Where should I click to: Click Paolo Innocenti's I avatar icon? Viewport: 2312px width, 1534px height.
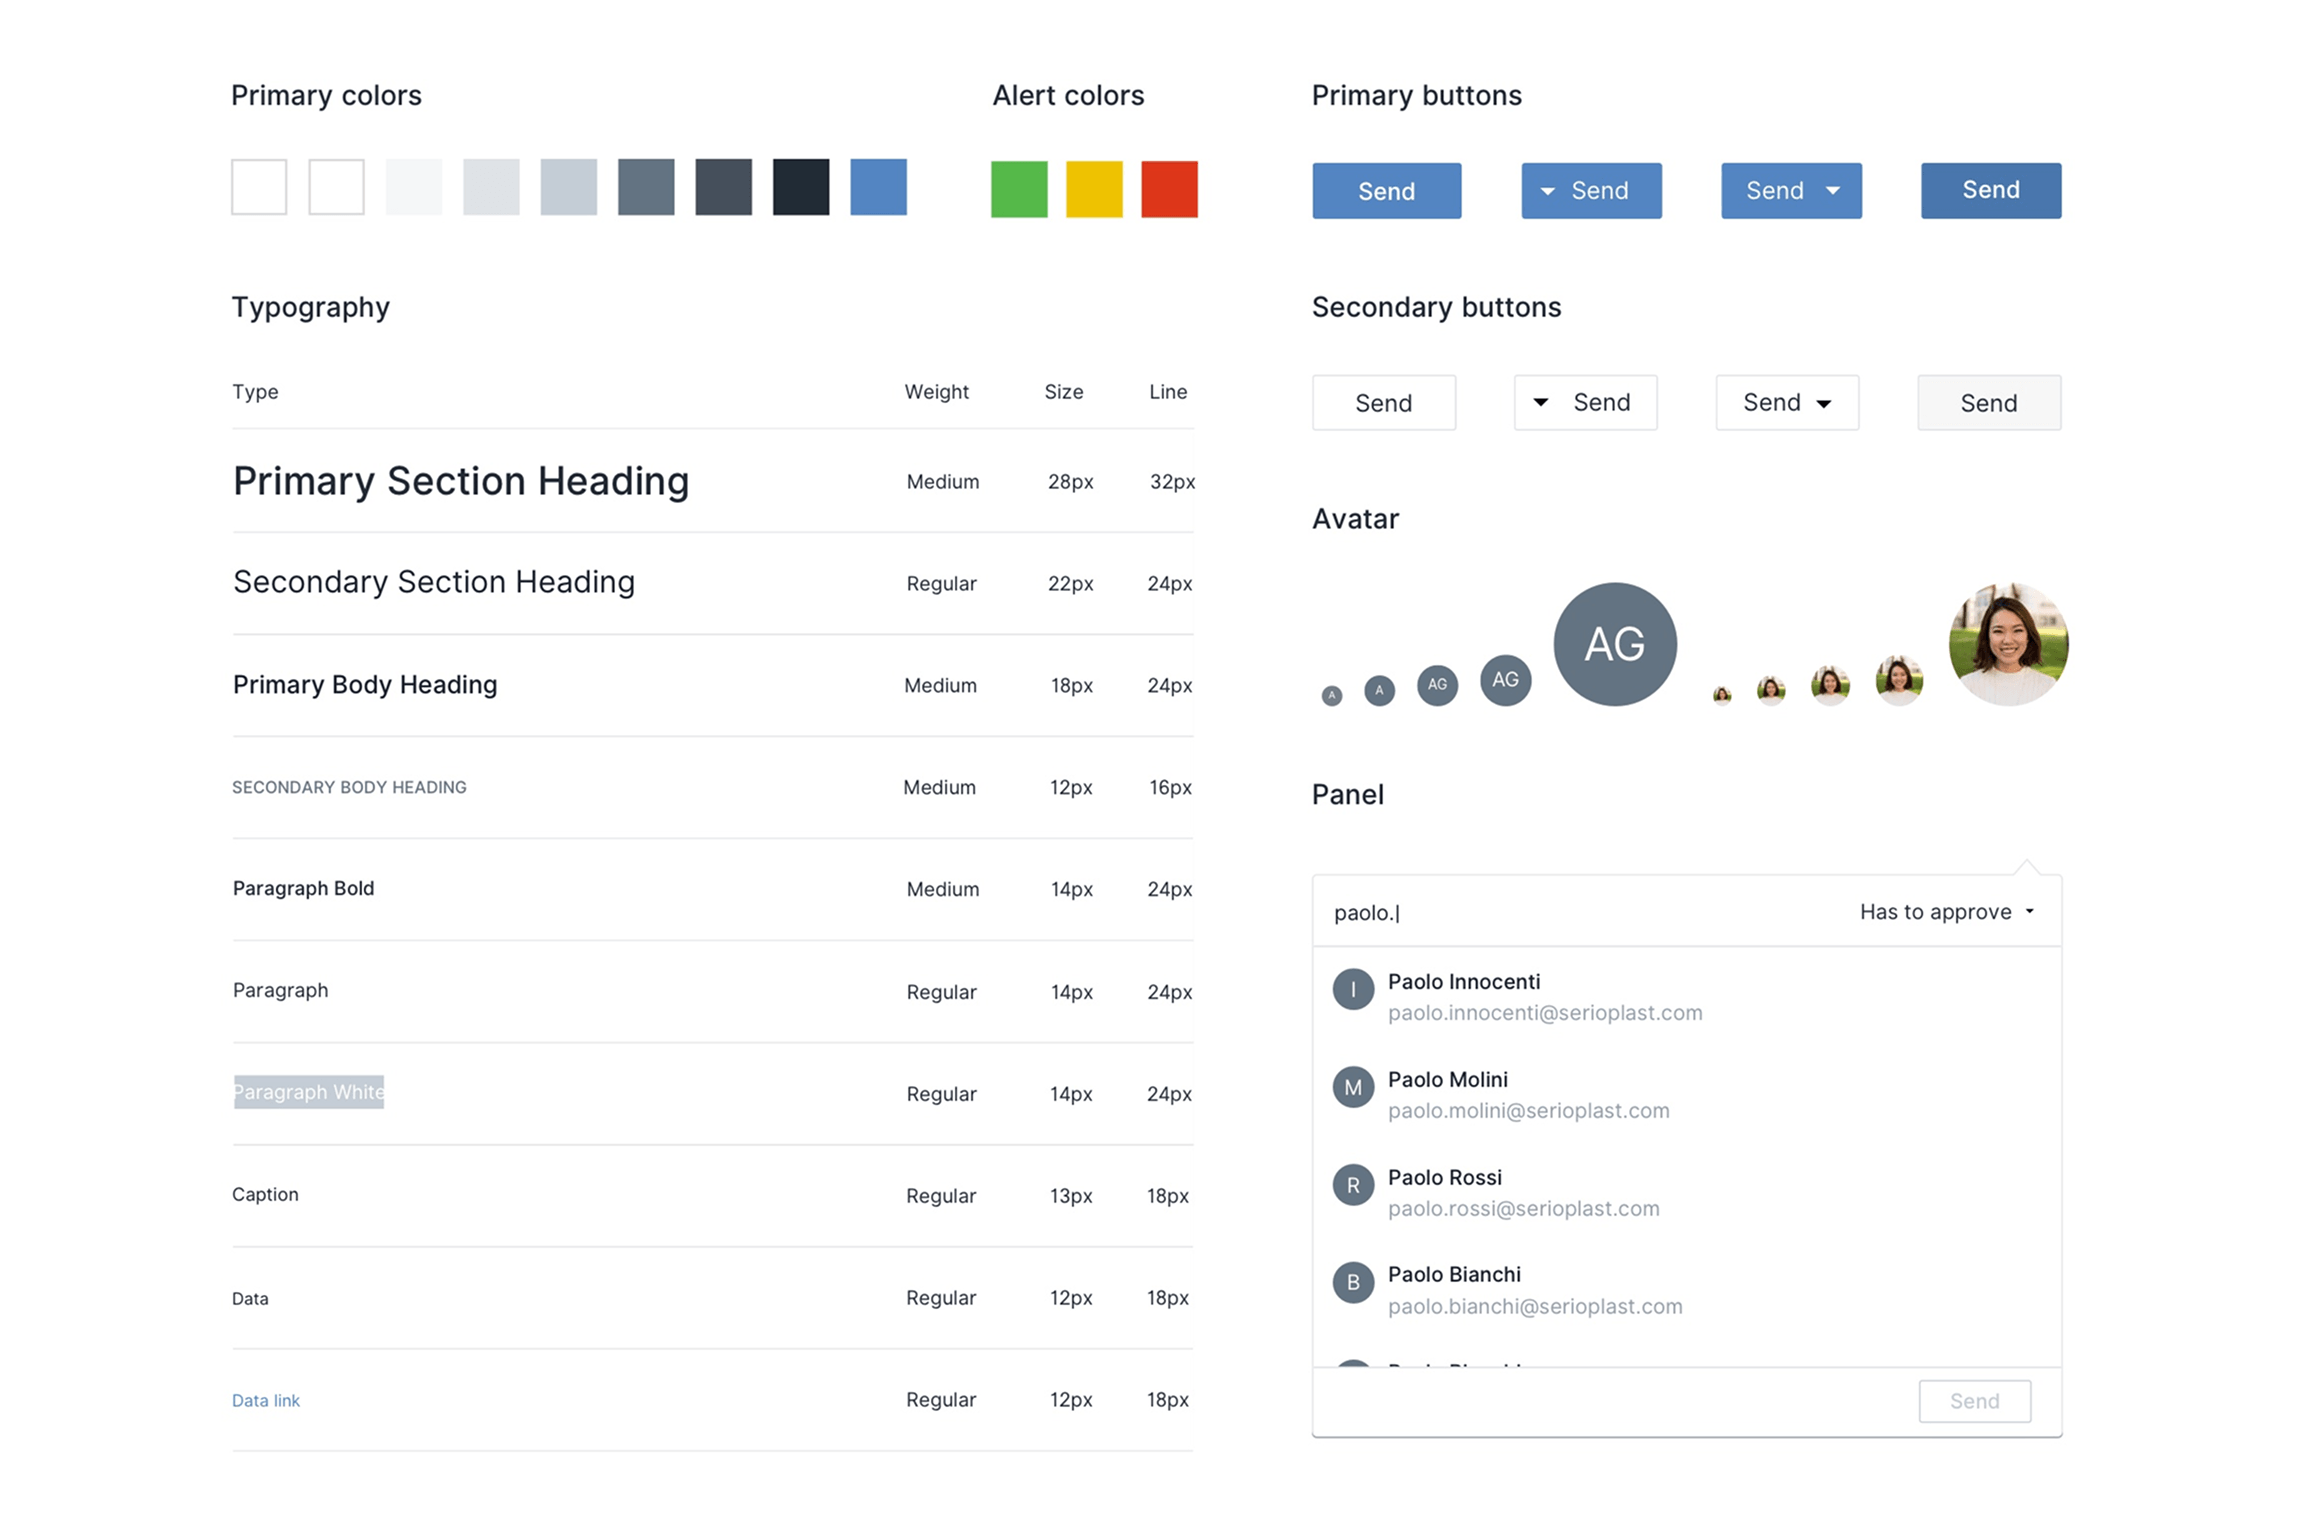pos(1352,989)
